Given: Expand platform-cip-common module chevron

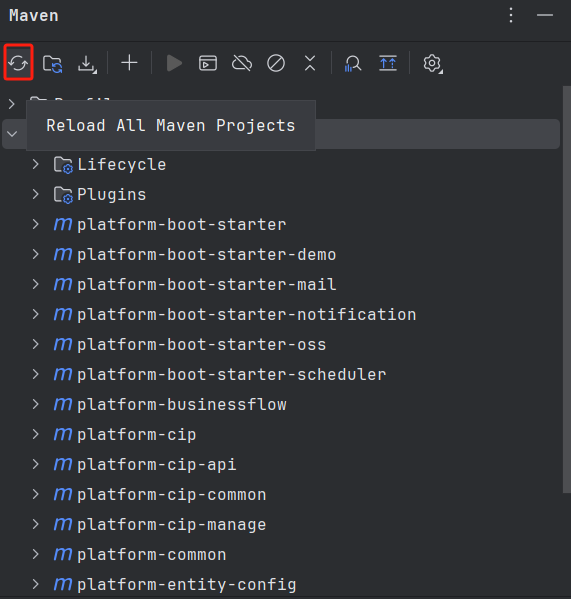Looking at the screenshot, I should click(x=36, y=494).
